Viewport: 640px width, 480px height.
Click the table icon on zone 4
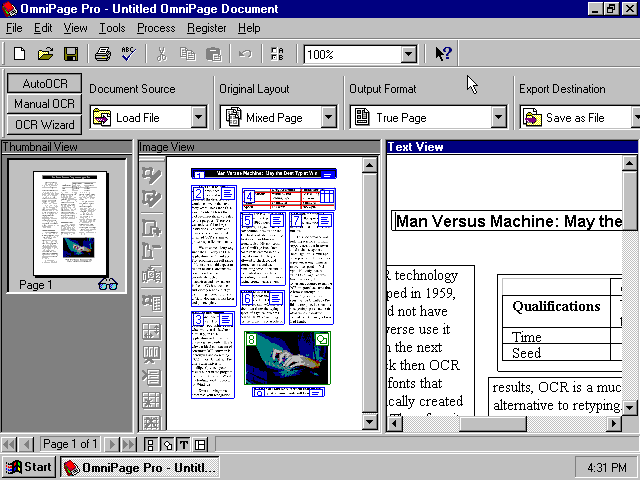click(327, 196)
